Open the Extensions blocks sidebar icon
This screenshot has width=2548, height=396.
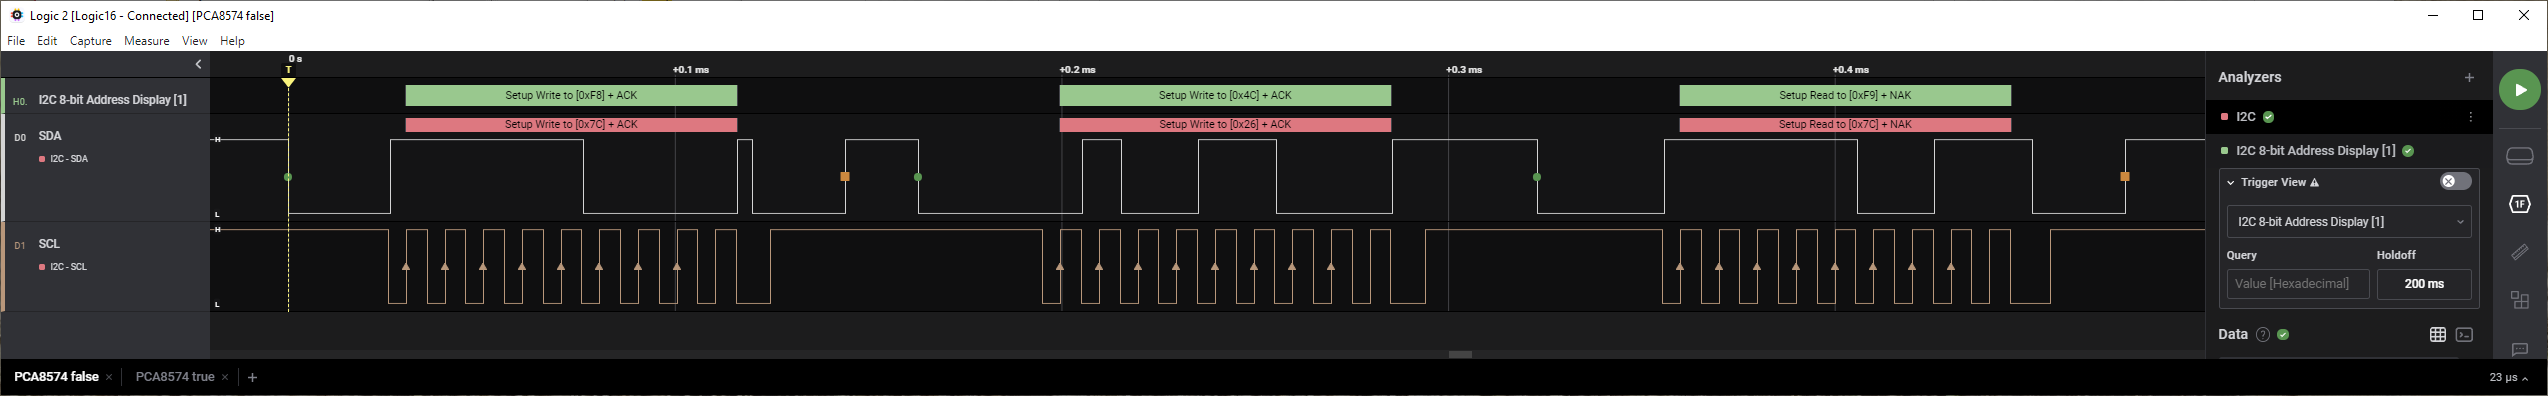[x=2520, y=300]
